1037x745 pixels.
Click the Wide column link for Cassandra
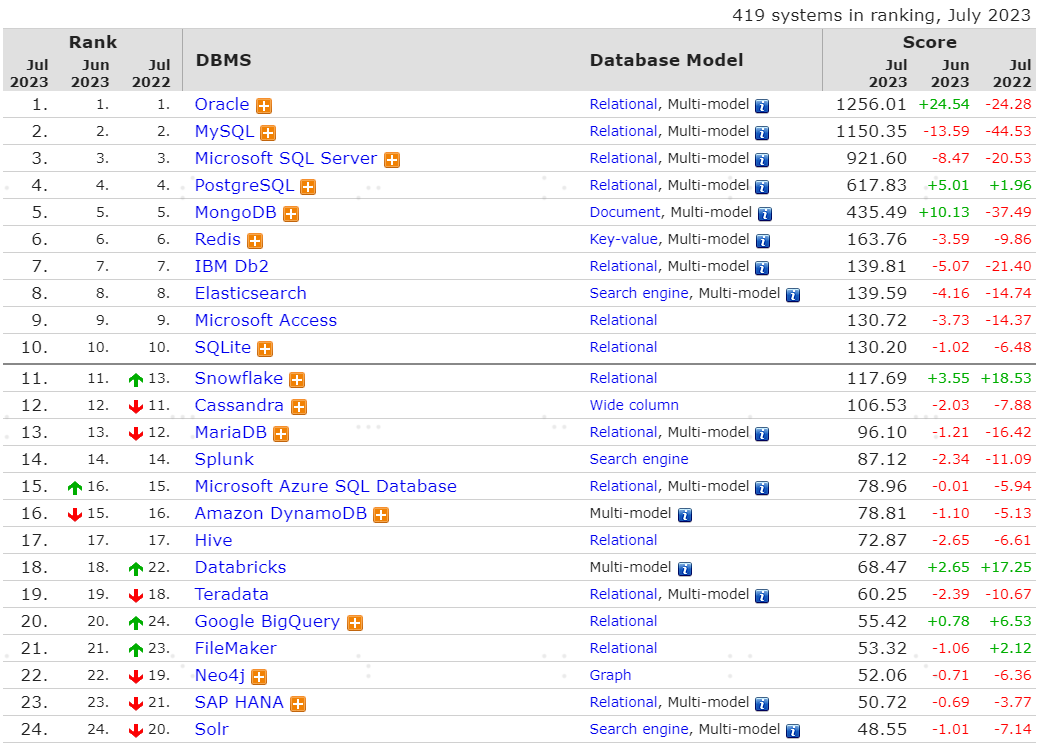[x=634, y=406]
